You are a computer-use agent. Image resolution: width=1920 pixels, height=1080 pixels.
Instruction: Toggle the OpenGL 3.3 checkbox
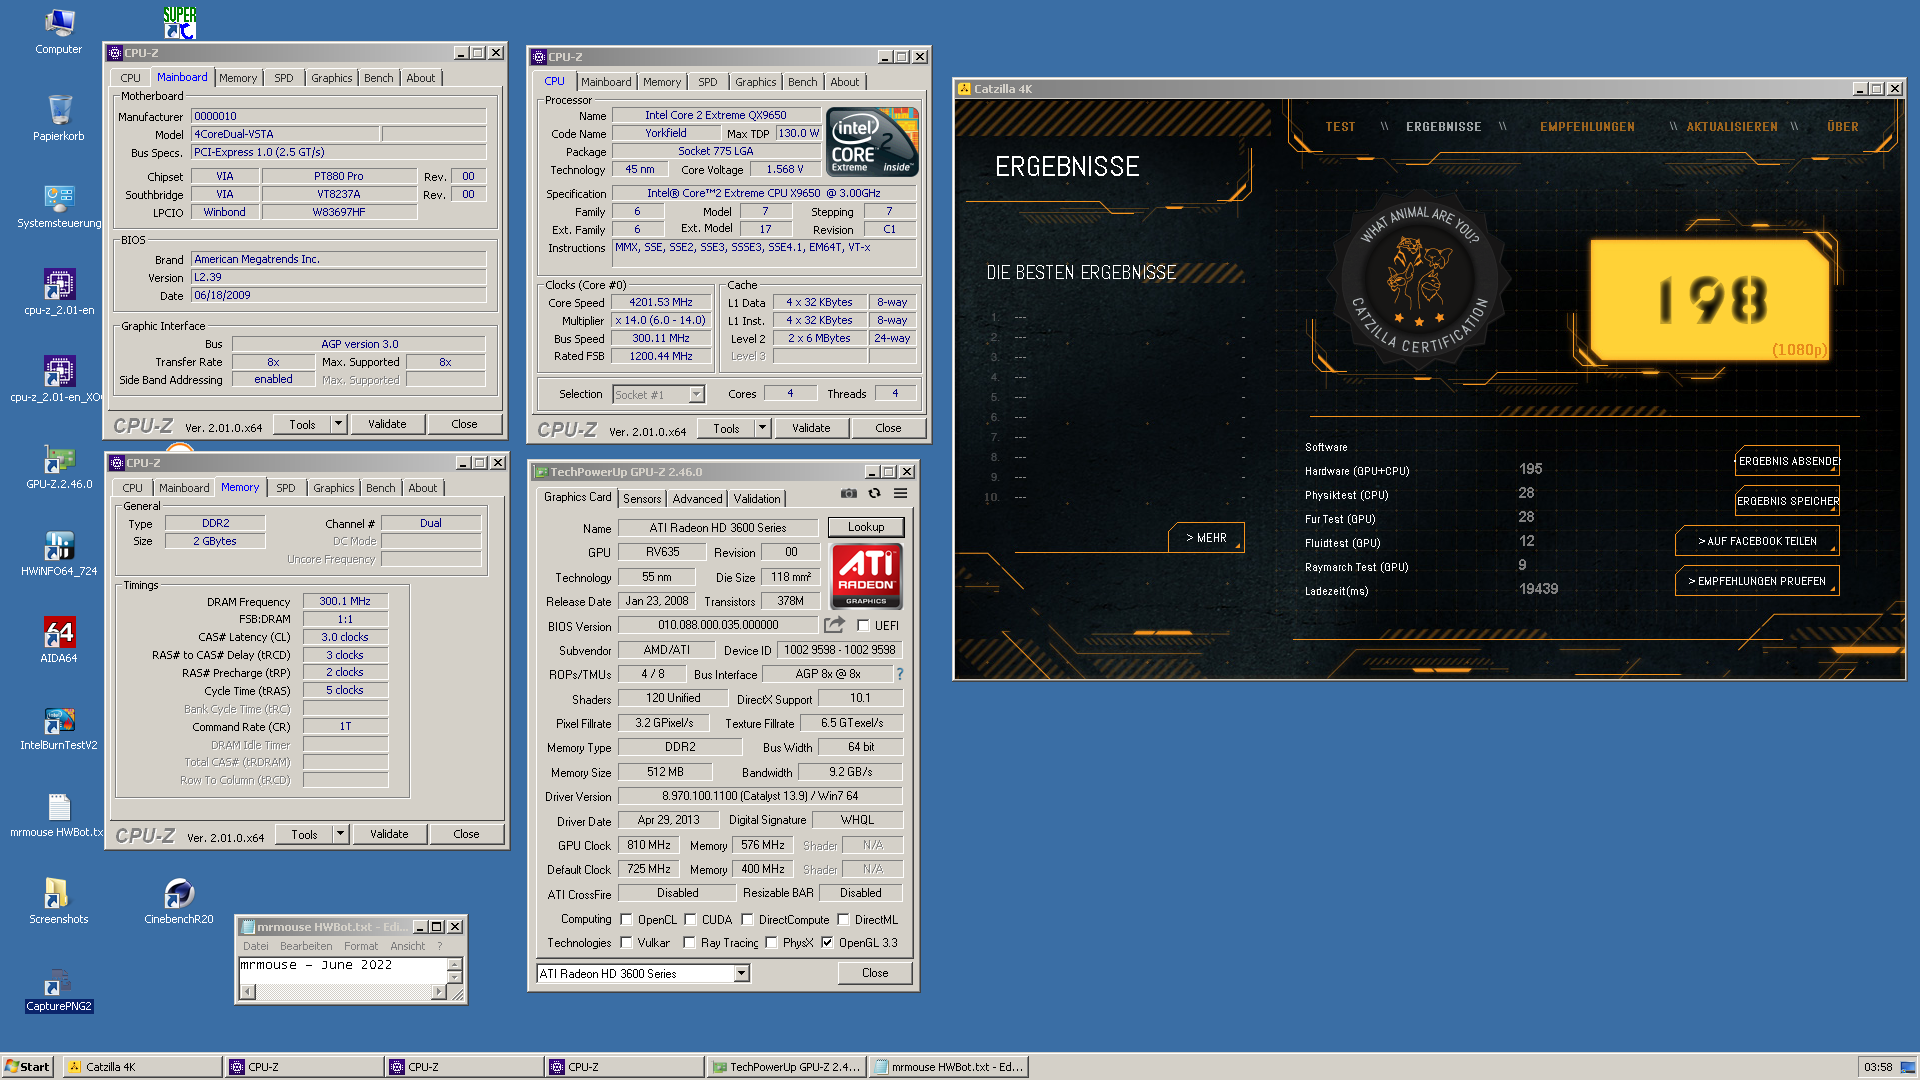click(827, 943)
